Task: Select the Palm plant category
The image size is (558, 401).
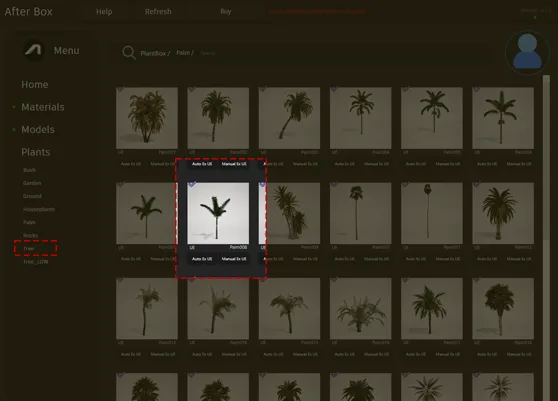Action: (x=29, y=222)
